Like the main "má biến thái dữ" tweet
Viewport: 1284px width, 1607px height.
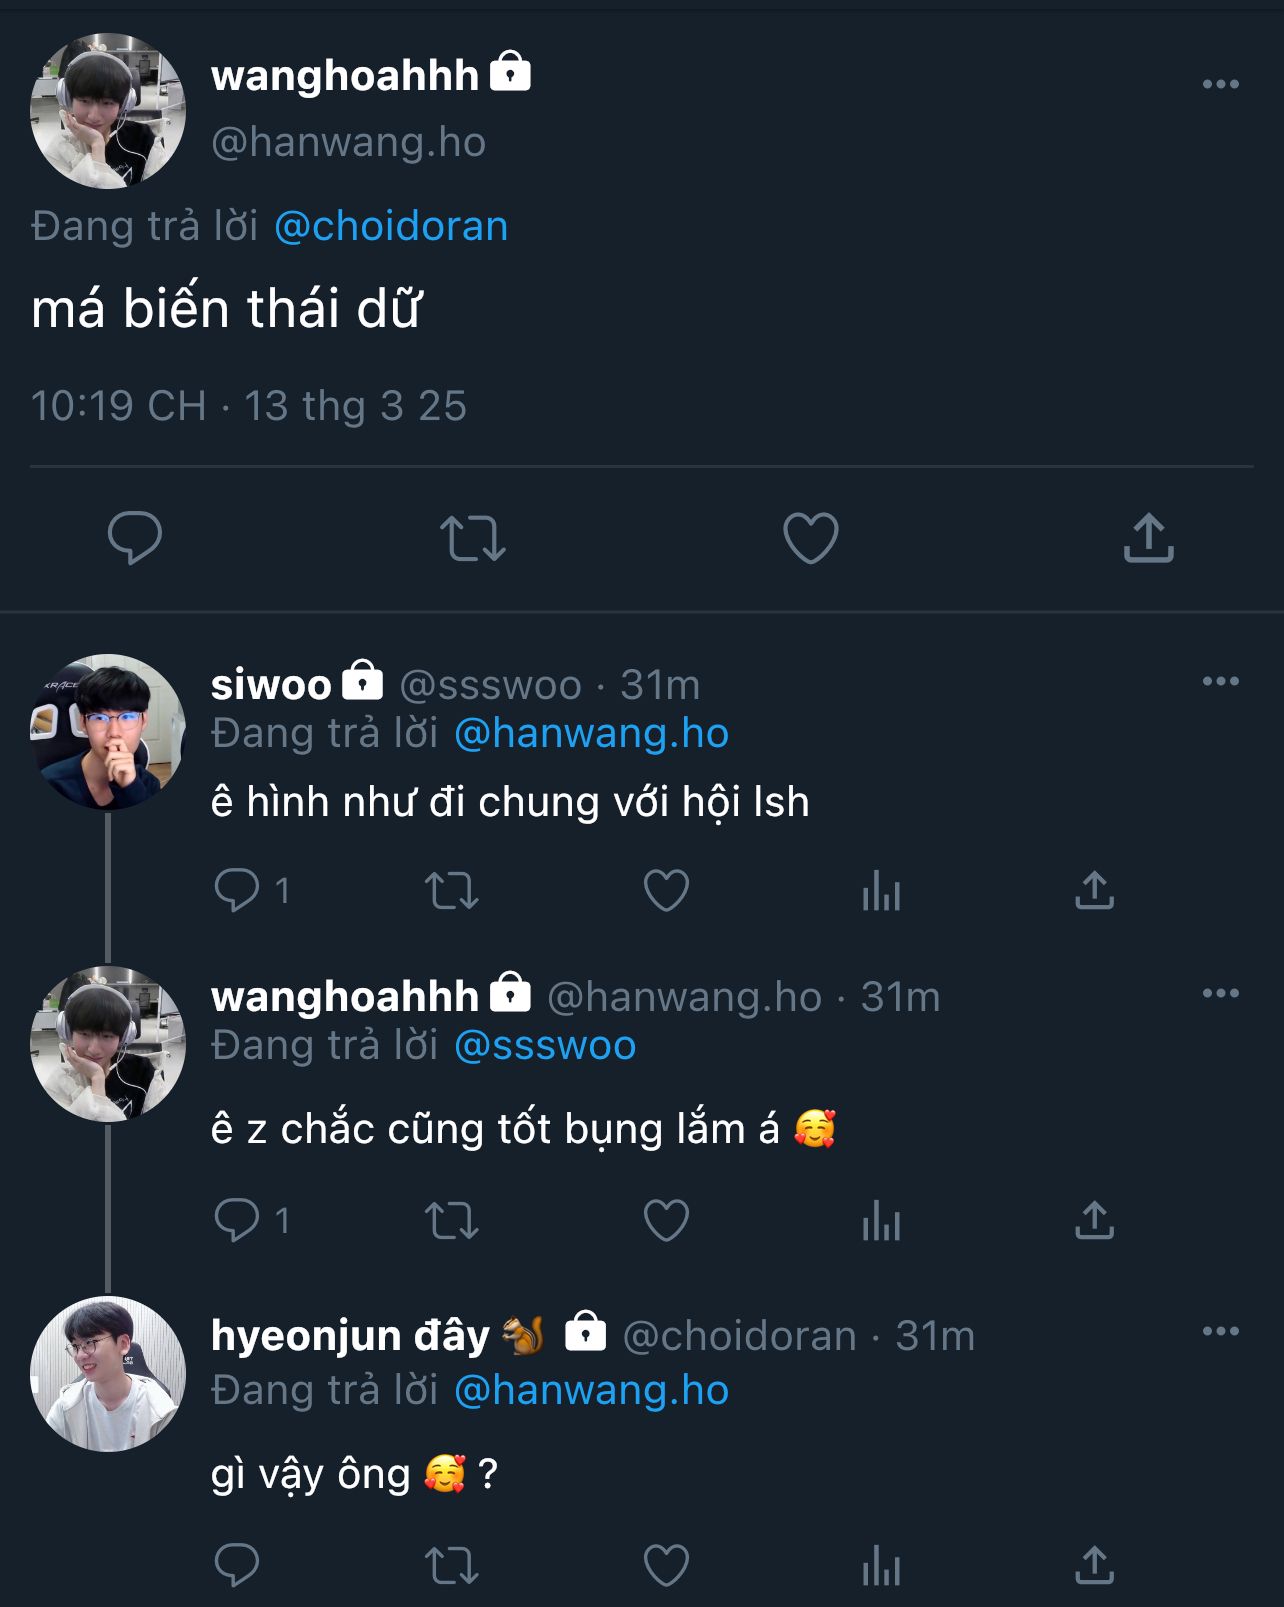click(810, 538)
